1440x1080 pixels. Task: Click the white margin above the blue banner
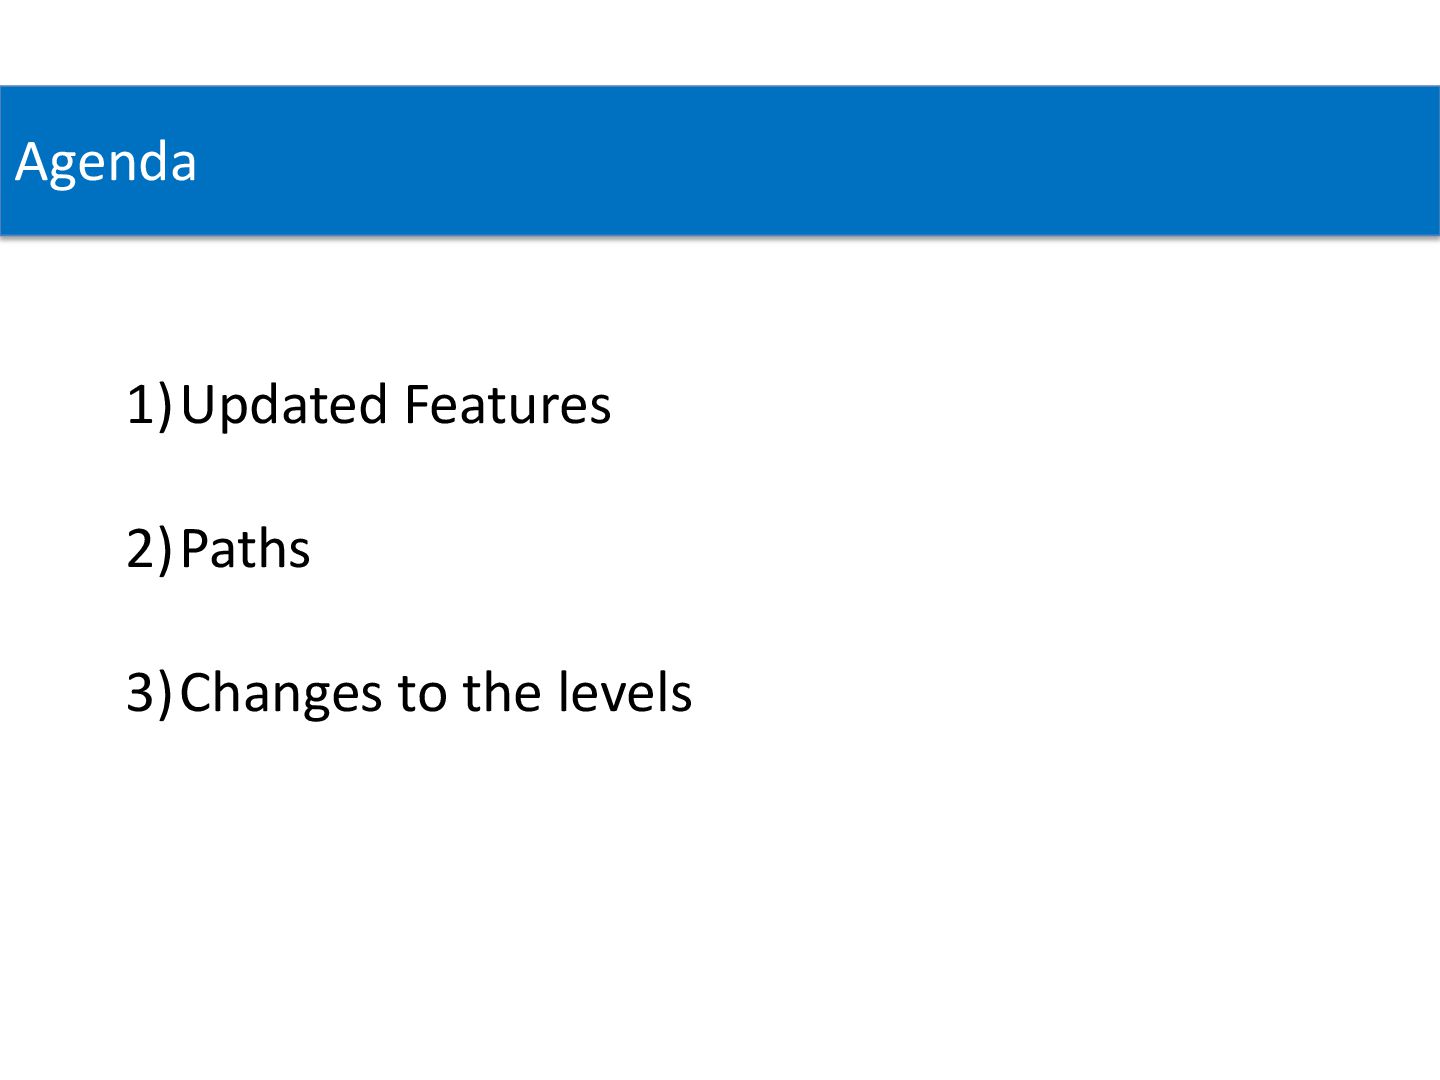point(720,42)
